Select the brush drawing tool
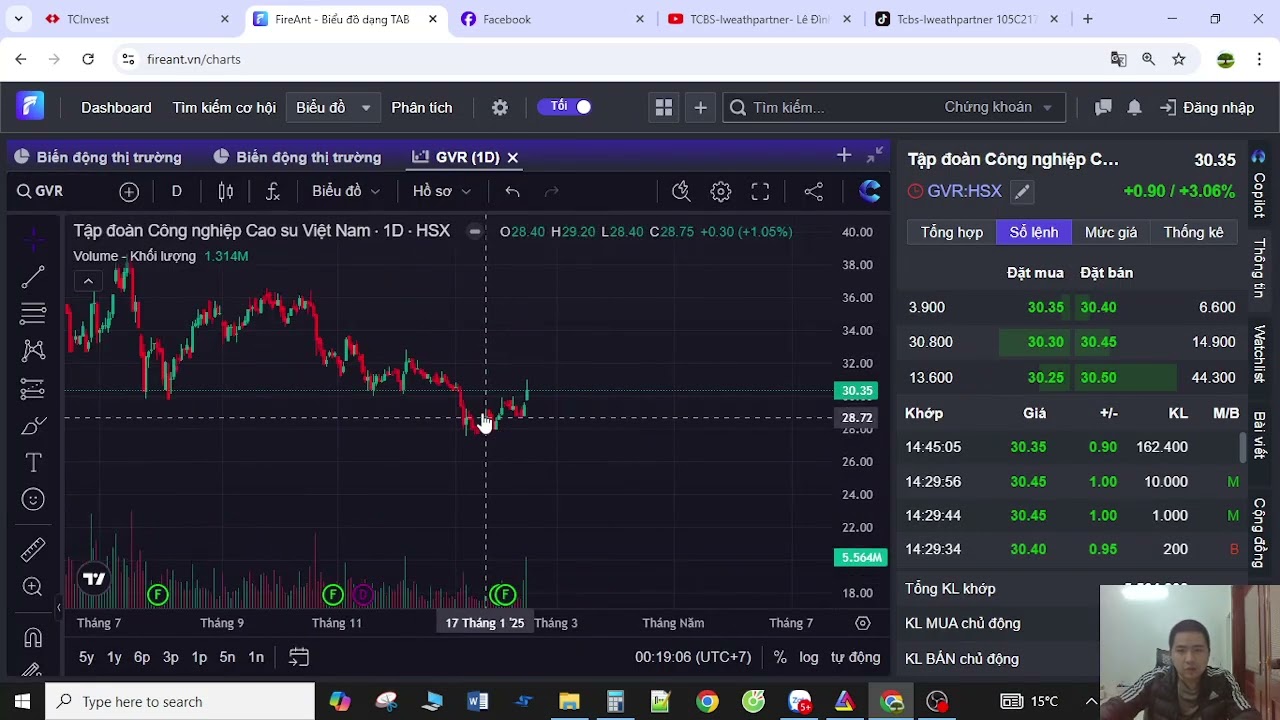The image size is (1280, 720). tap(33, 426)
